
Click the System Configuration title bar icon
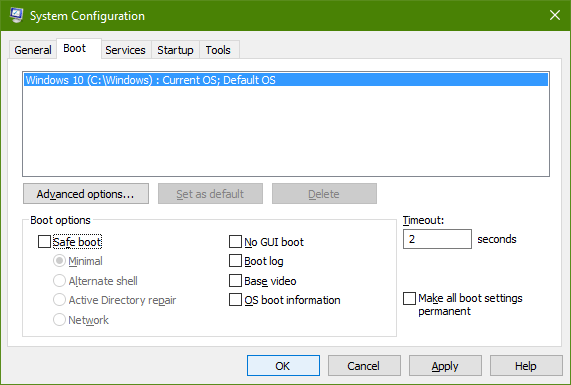(x=16, y=15)
